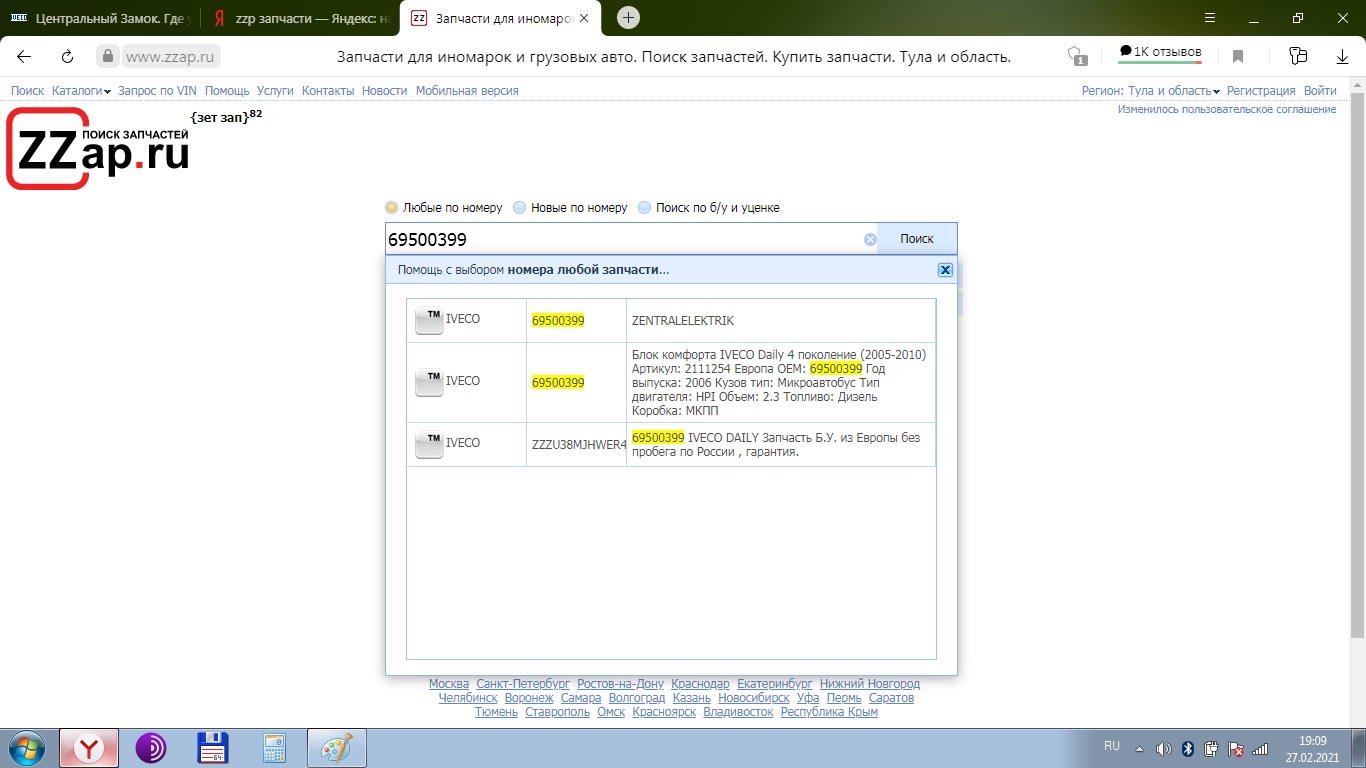Open the Изменилось пользовательское соглашение notice
The height and width of the screenshot is (768, 1366).
click(1227, 109)
